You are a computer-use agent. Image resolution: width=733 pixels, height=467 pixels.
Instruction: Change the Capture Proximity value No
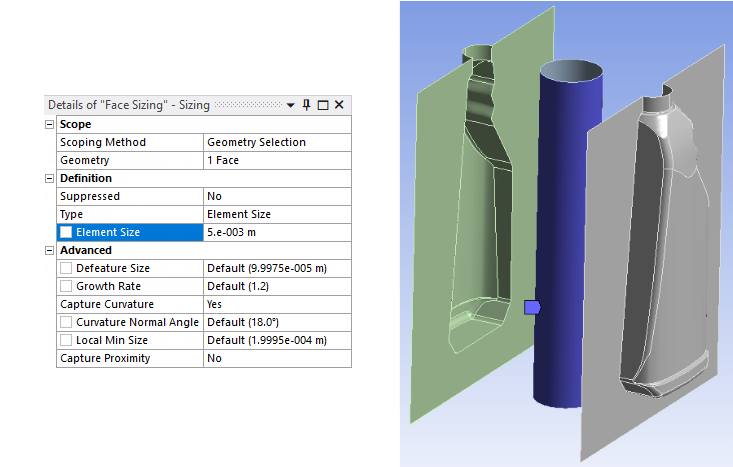tap(277, 358)
